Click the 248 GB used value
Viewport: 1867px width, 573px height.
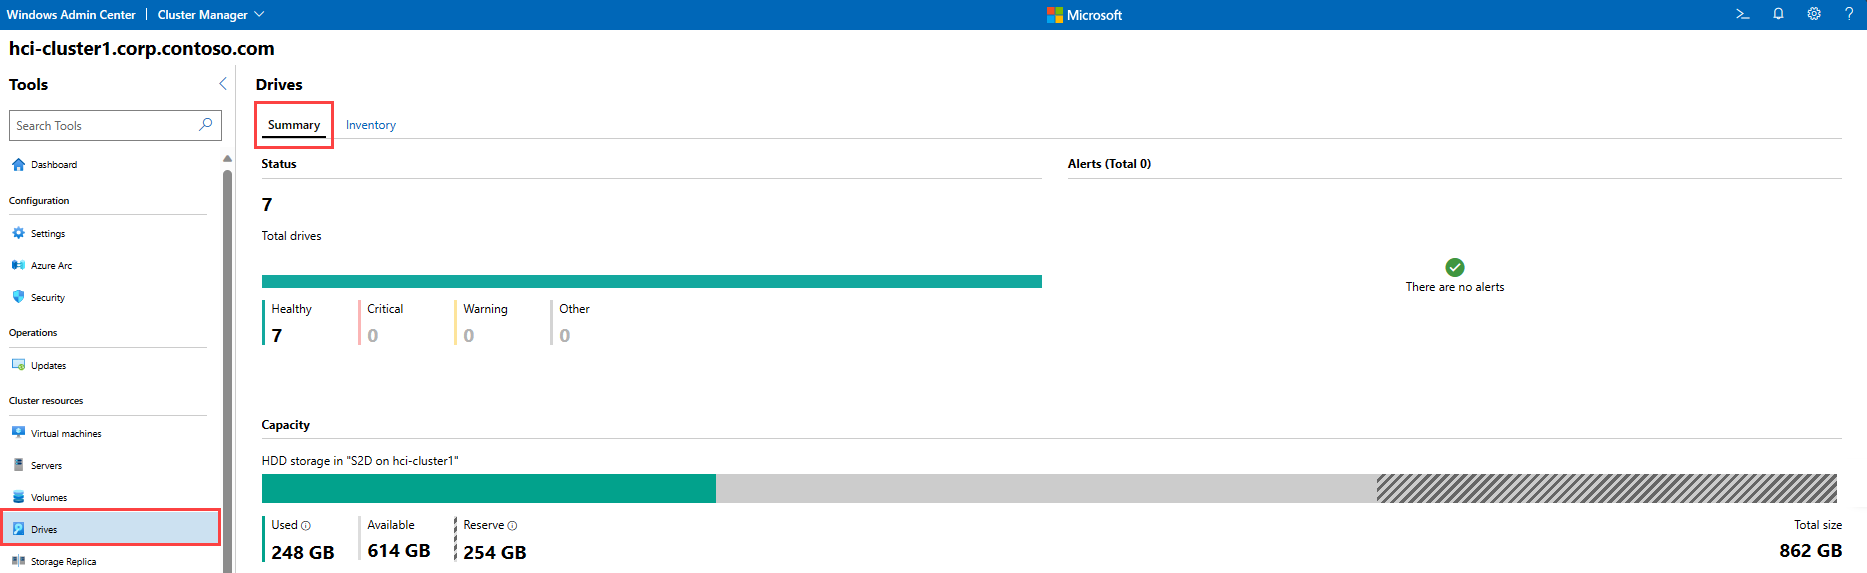pyautogui.click(x=303, y=552)
